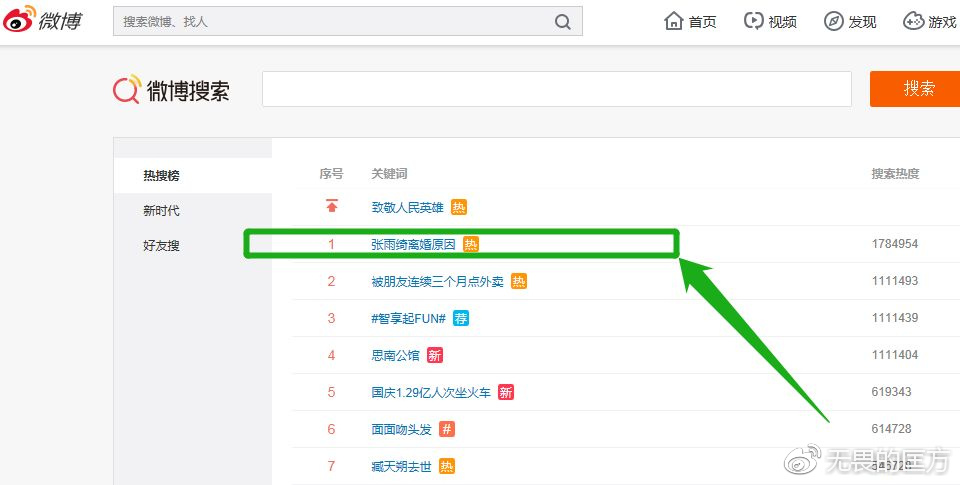
Task: Click 热 badge next to 致敬人民英雄
Action: [x=459, y=208]
